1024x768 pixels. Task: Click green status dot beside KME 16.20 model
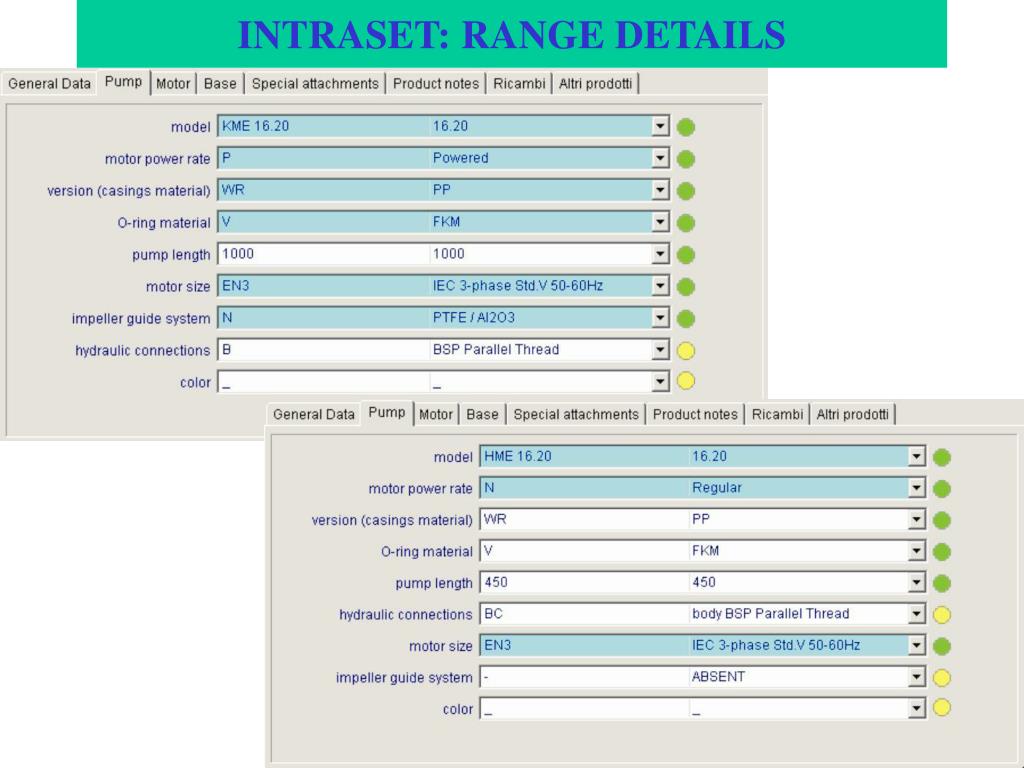(686, 127)
